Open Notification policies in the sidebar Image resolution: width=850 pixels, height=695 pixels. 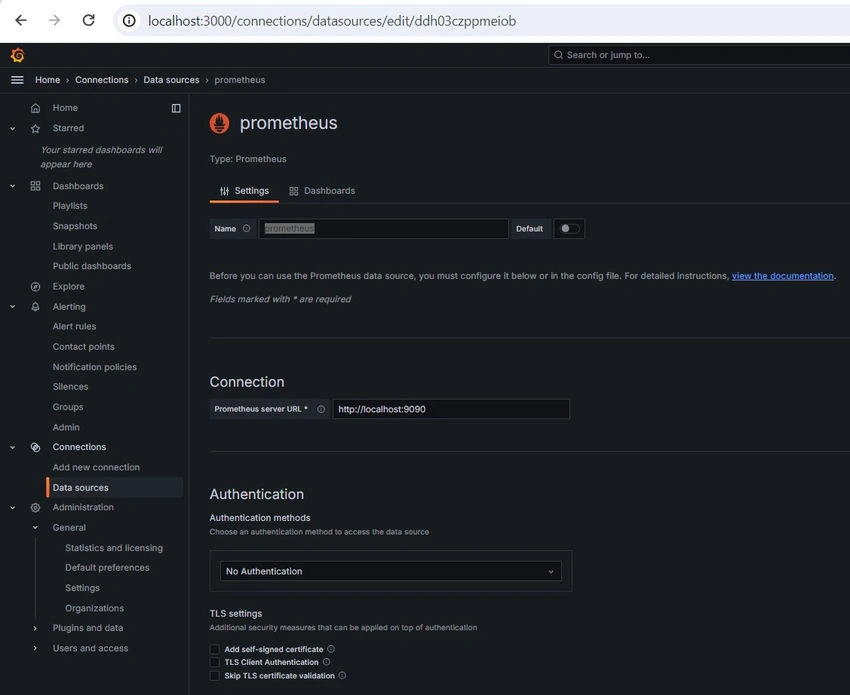95,367
